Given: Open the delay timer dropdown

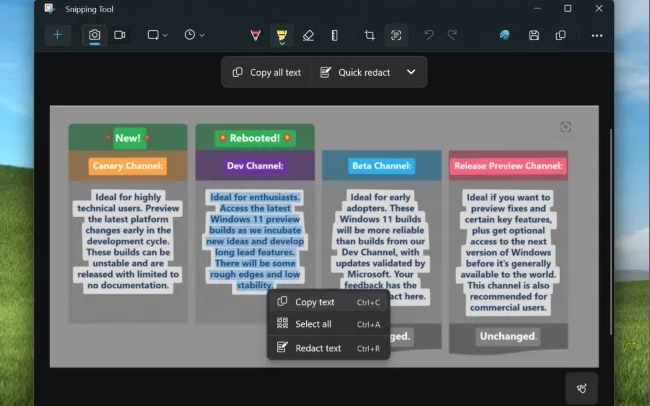Looking at the screenshot, I should (194, 35).
